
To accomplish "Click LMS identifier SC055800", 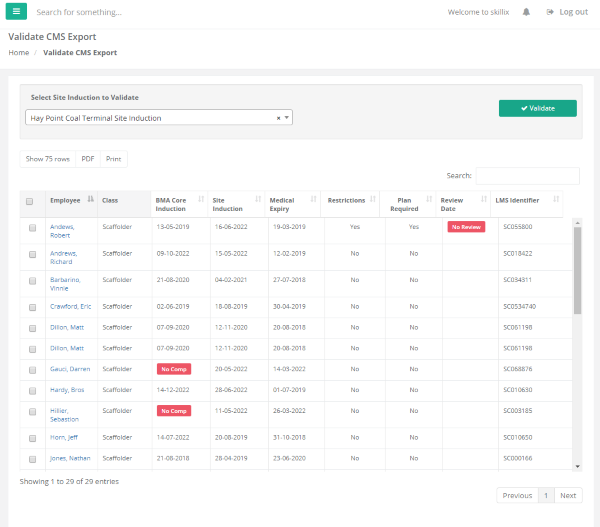I will pos(517,227).
